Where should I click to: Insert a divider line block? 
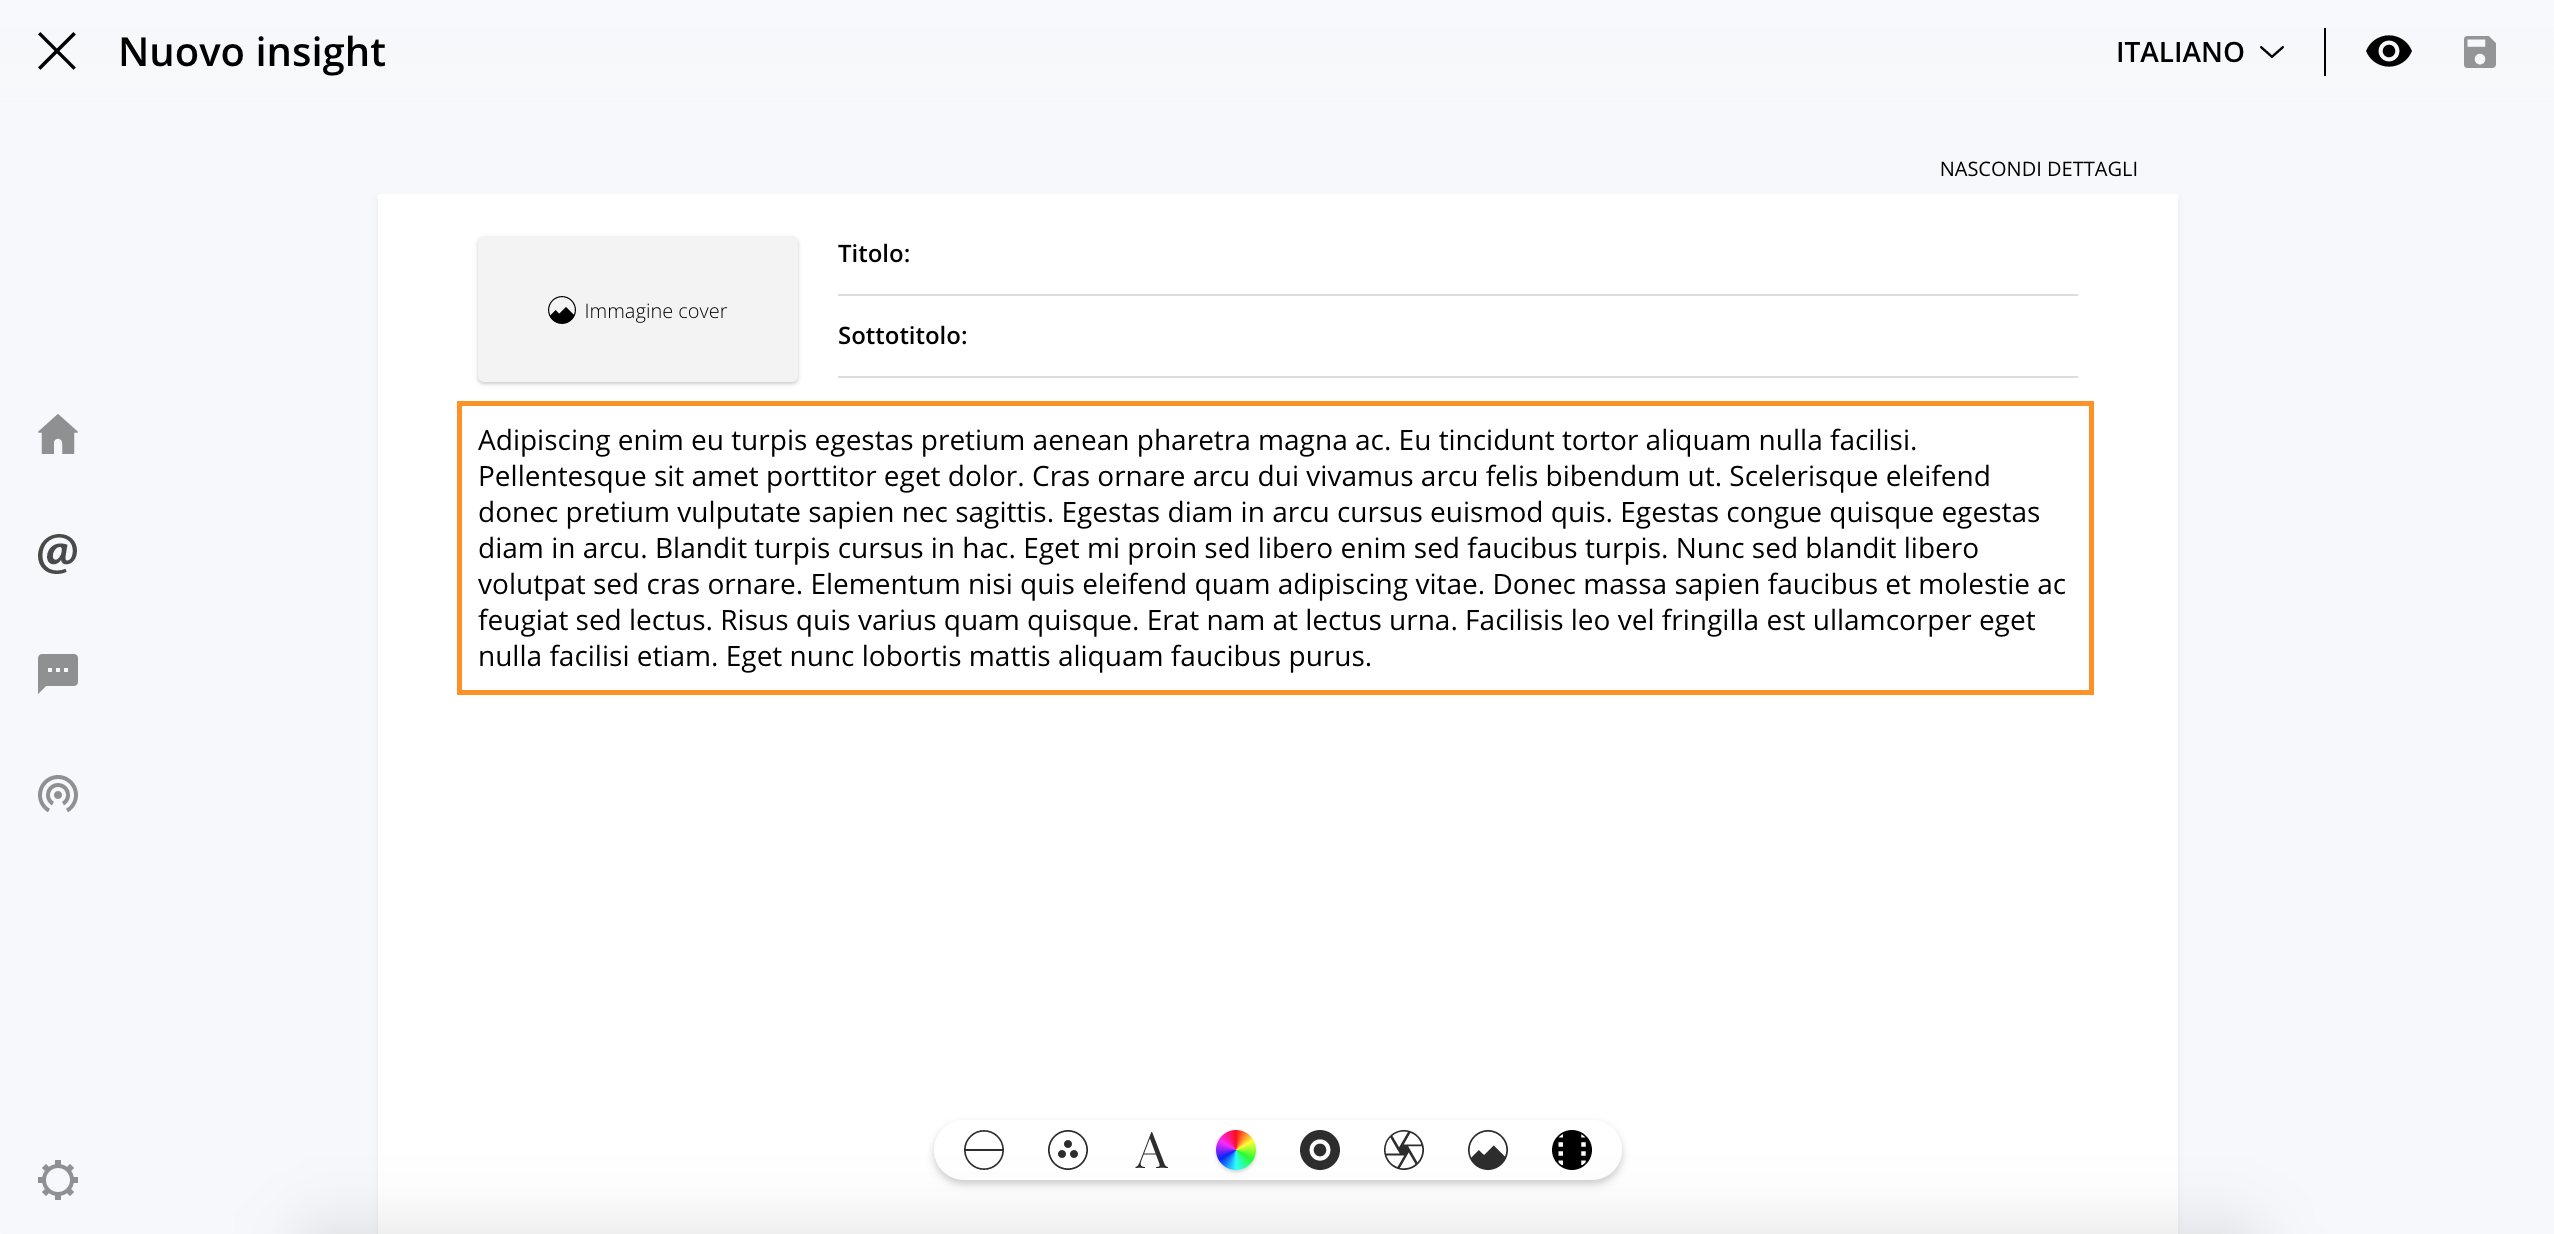click(984, 1150)
